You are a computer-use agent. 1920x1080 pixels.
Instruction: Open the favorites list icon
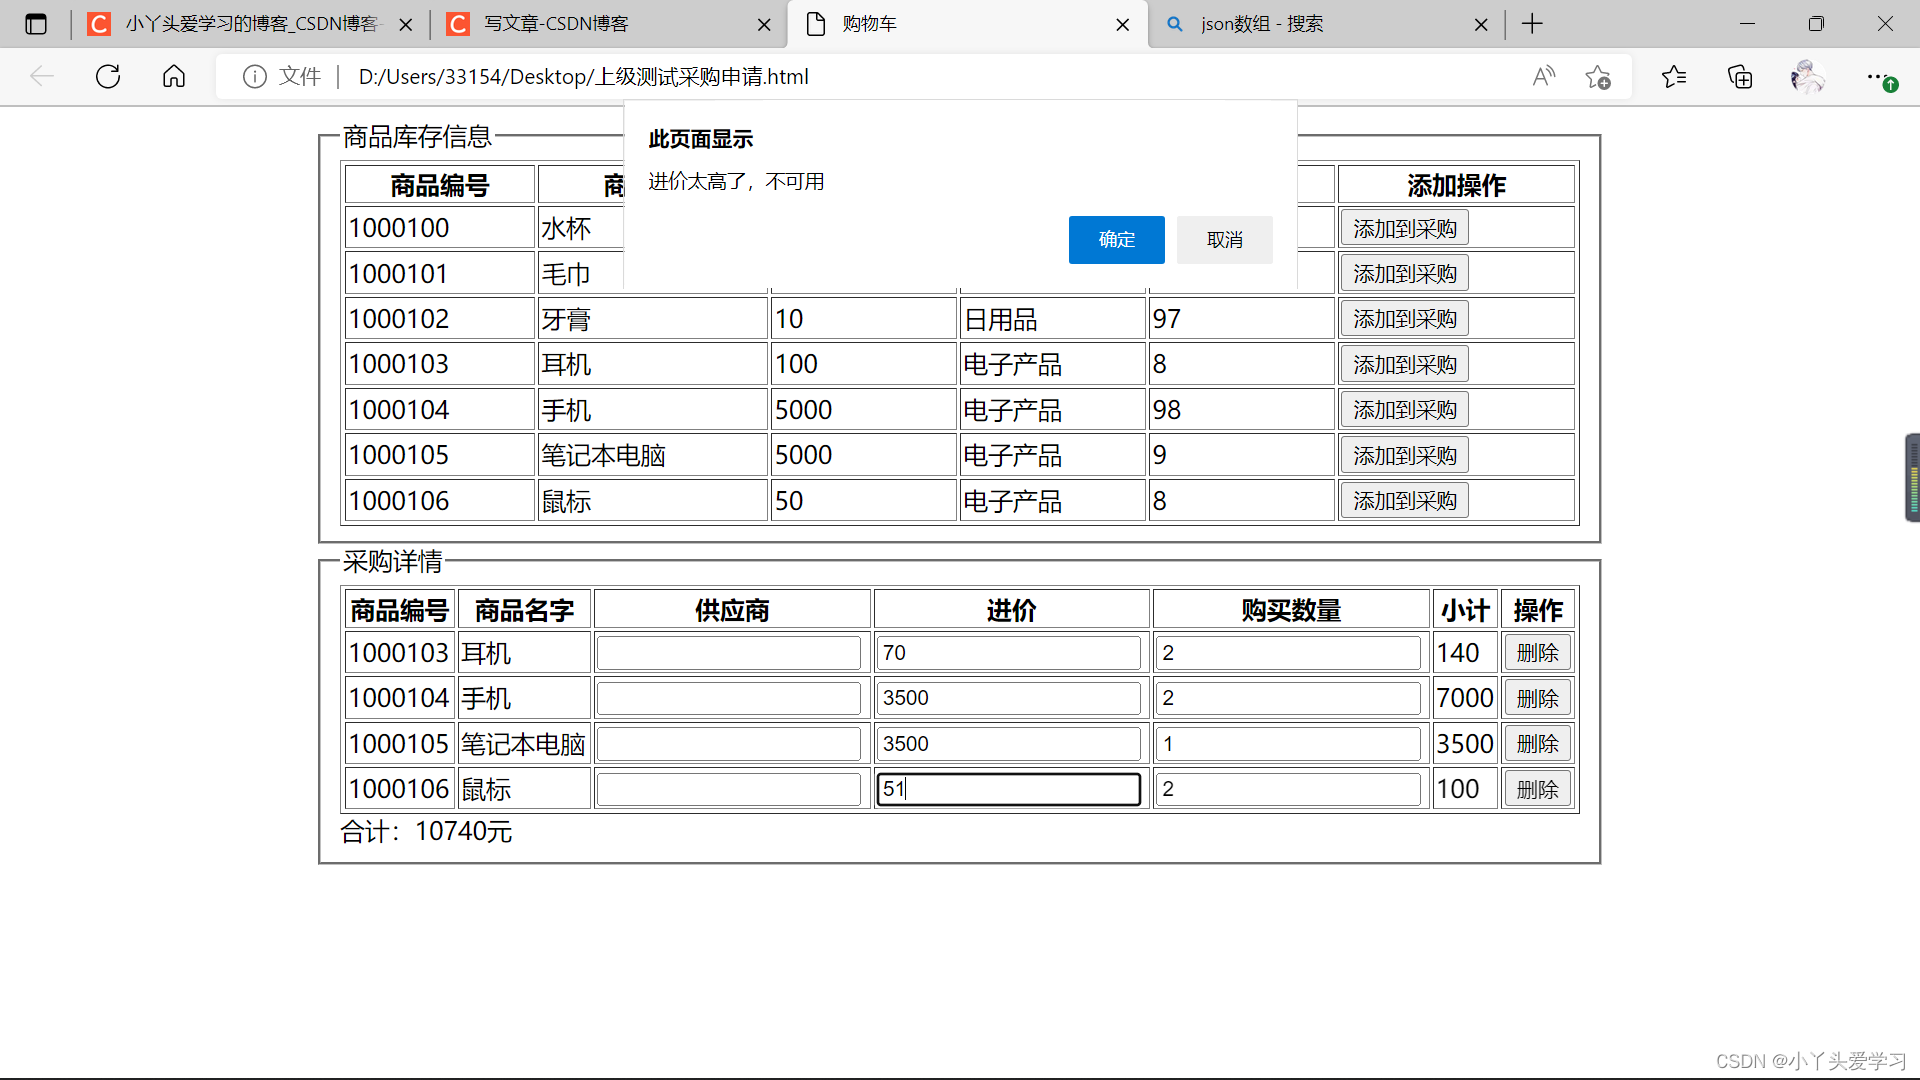tap(1674, 77)
